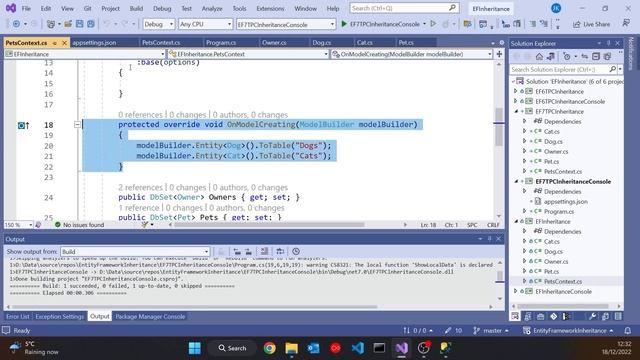This screenshot has width=640, height=360.
Task: Click Switch Views icon in Solution Explorer
Action: click(x=551, y=56)
